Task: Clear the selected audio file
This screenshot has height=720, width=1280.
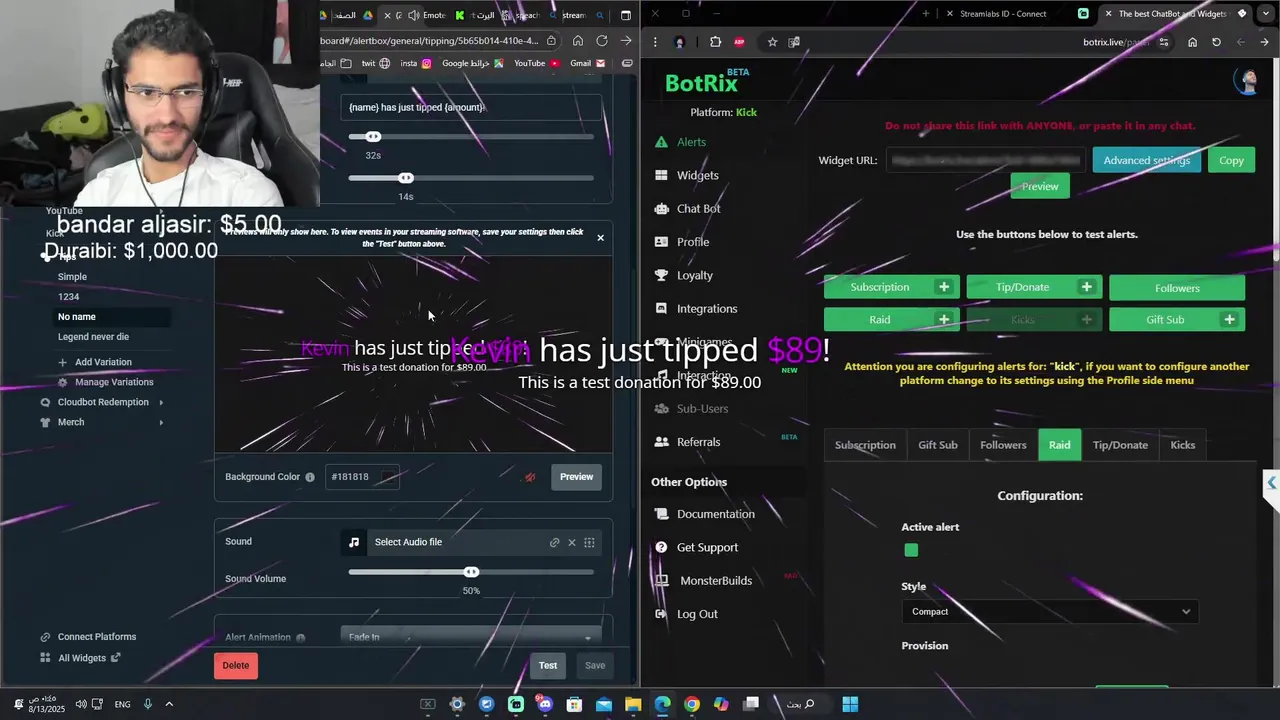Action: (x=572, y=542)
